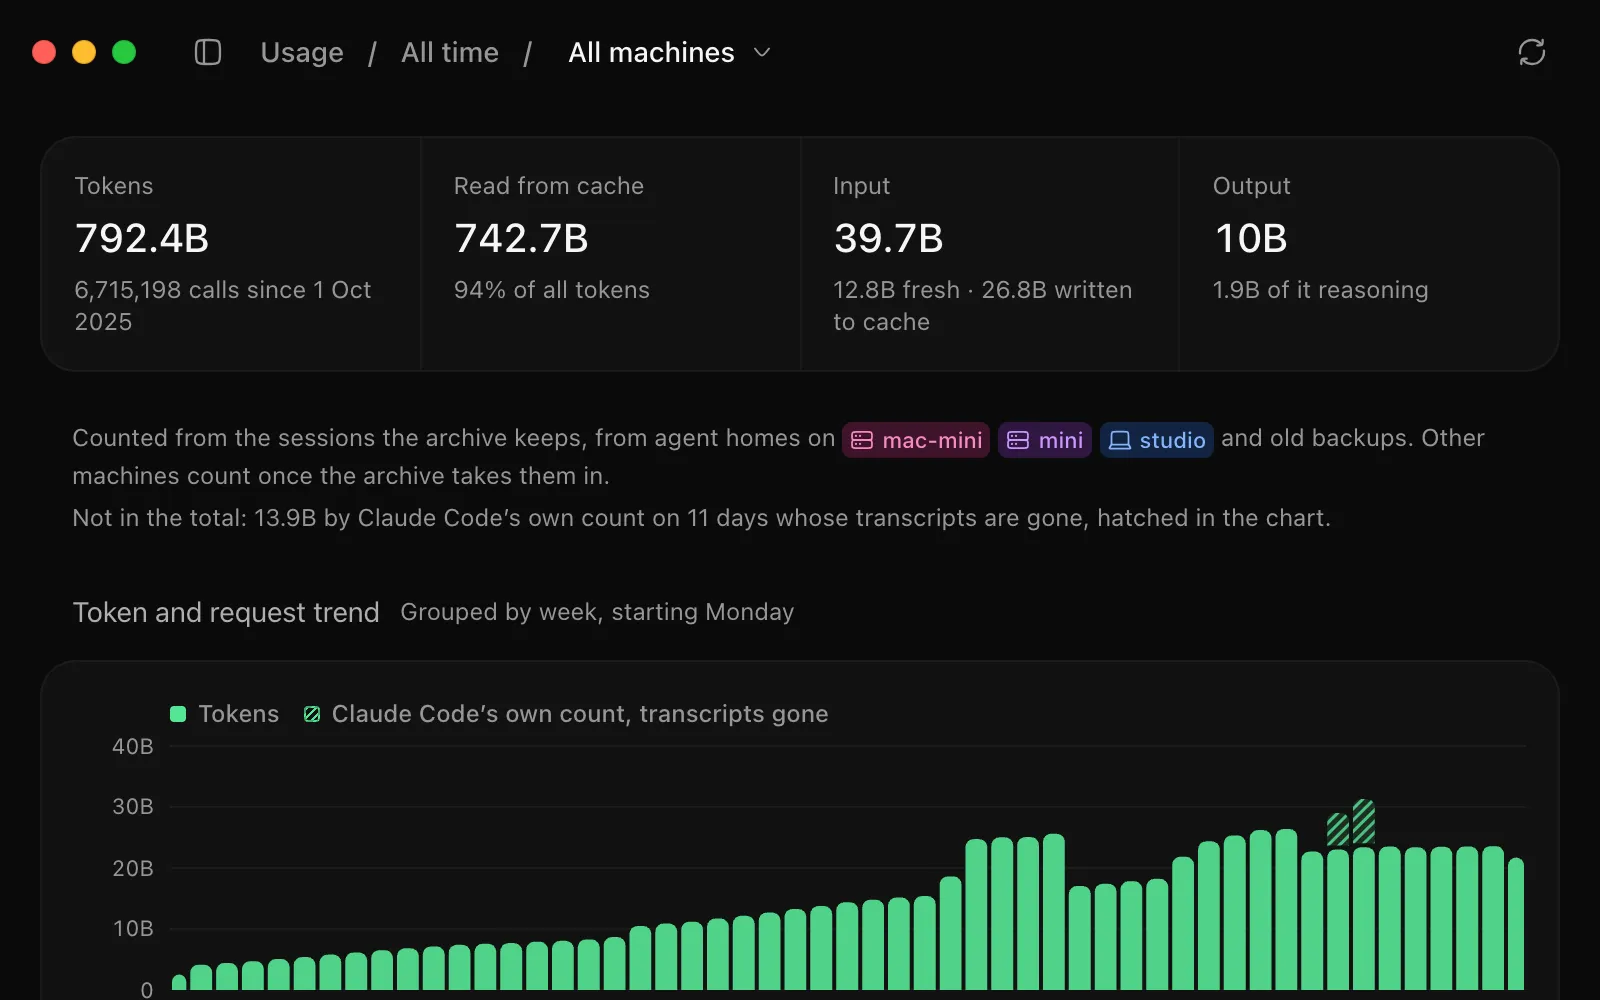Click the 742.7B read from cache value

pyautogui.click(x=521, y=238)
